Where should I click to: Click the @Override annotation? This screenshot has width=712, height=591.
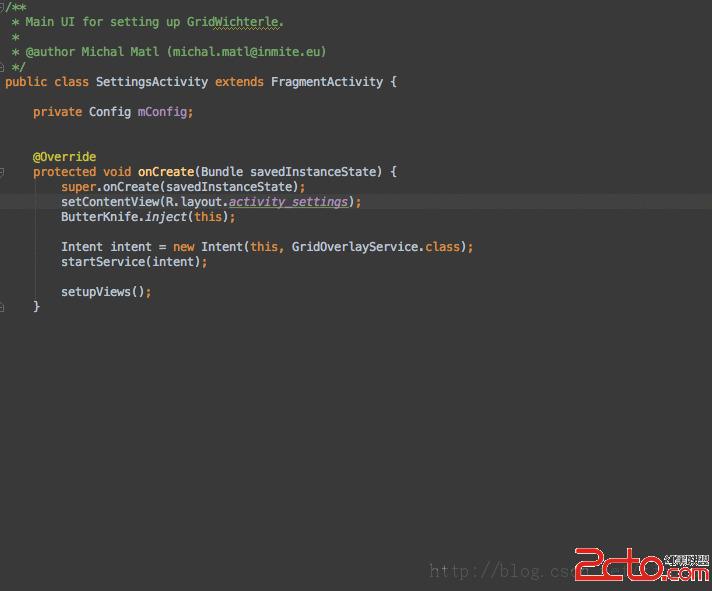(x=64, y=157)
